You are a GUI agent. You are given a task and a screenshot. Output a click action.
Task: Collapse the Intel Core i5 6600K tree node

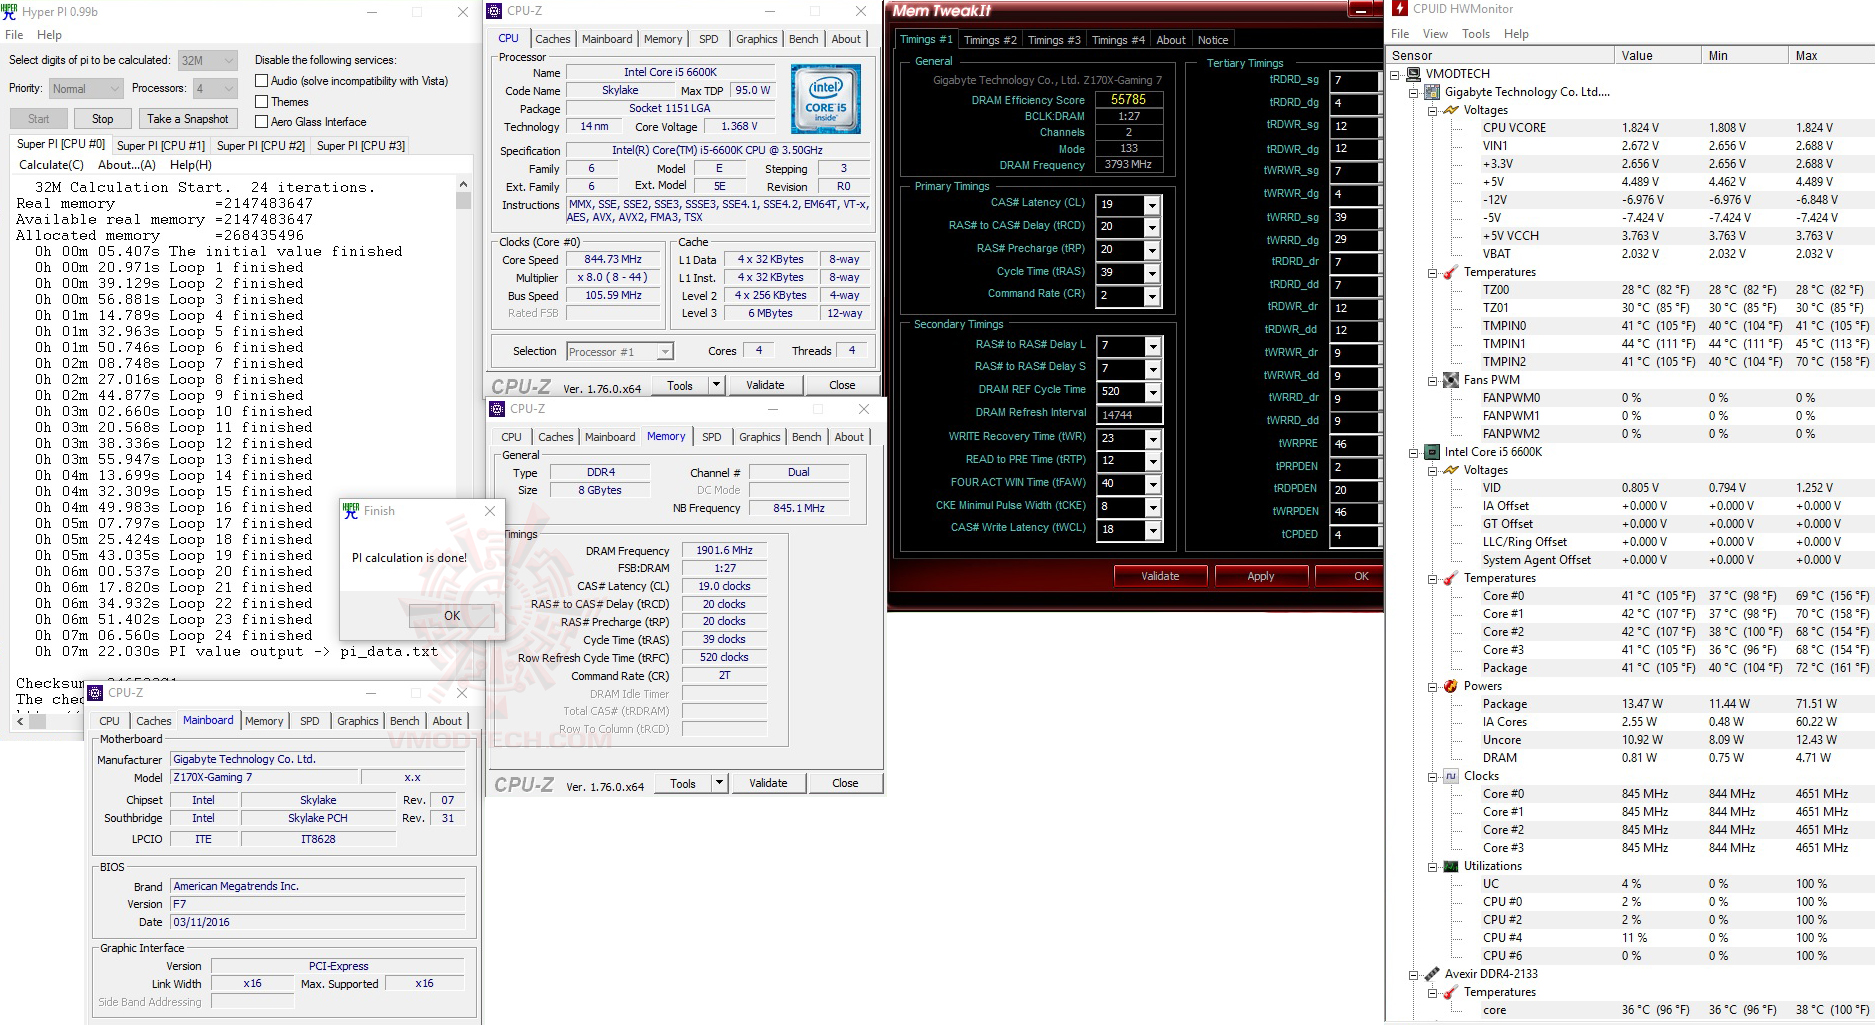pos(1414,453)
